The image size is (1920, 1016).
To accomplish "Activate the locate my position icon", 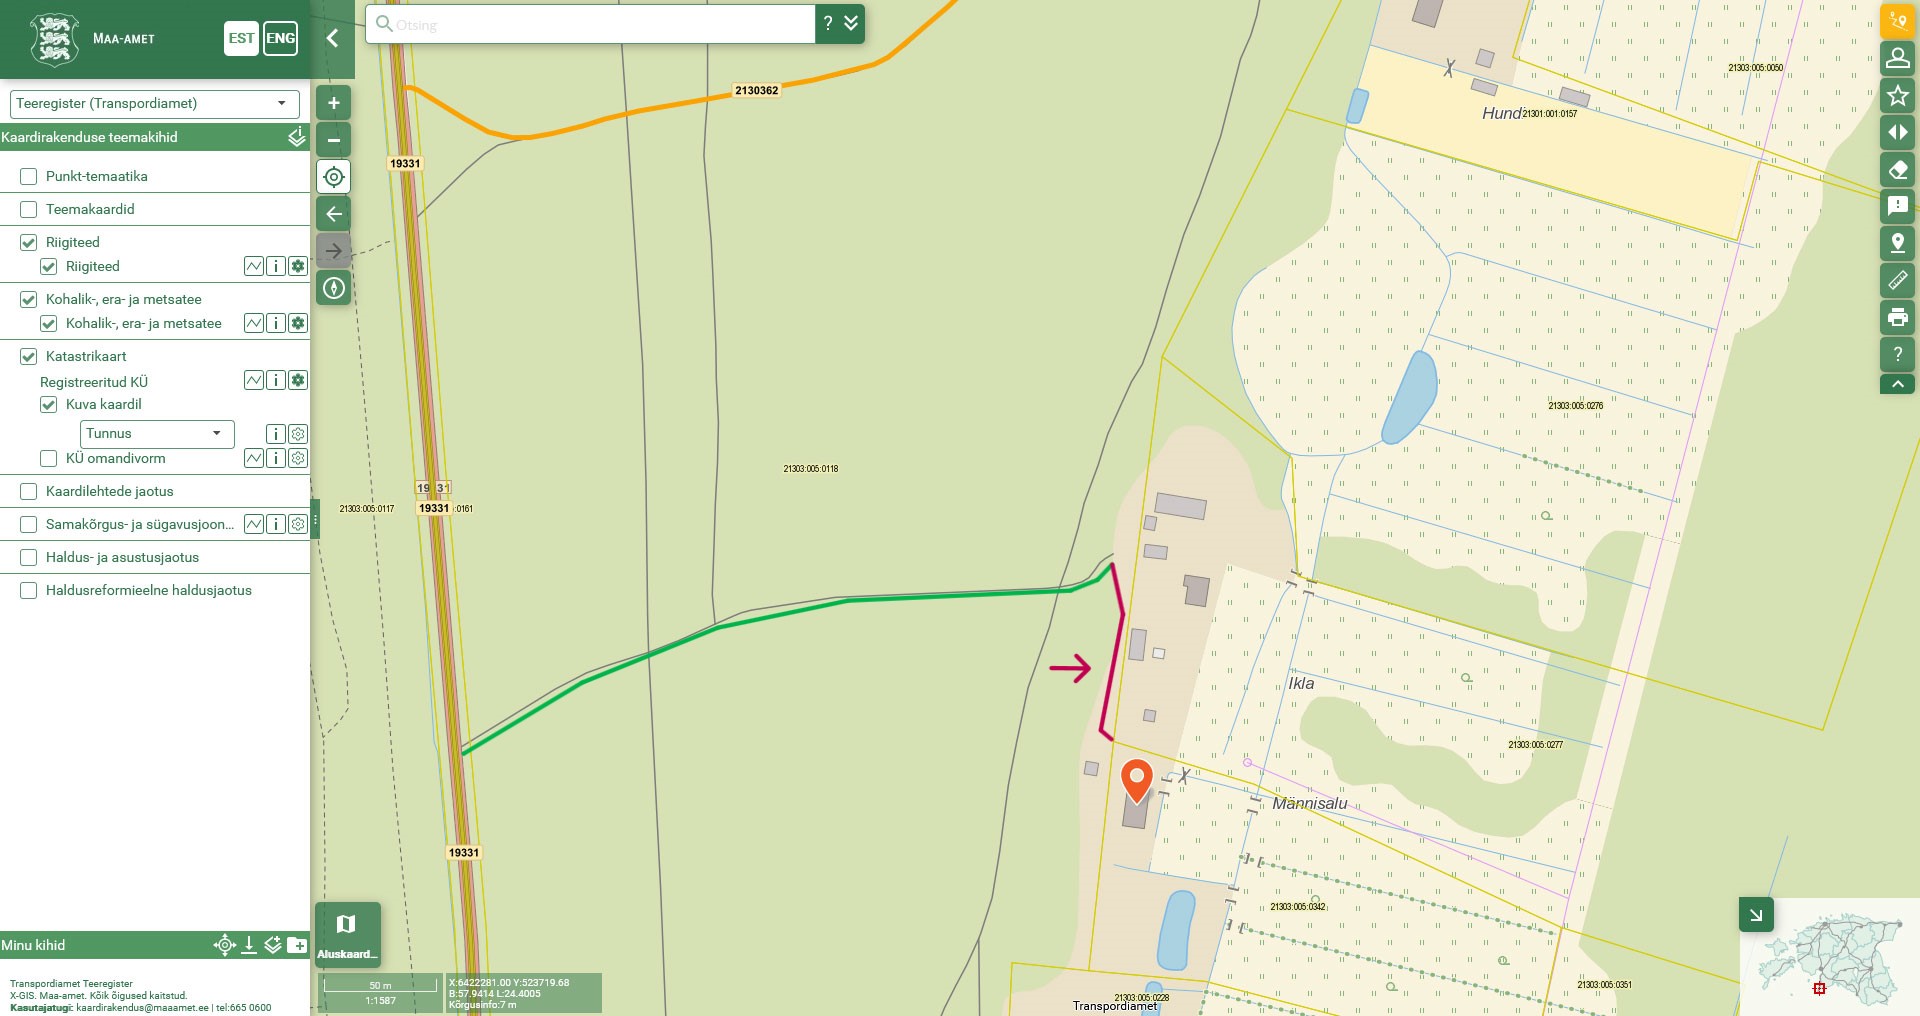I will coord(334,177).
